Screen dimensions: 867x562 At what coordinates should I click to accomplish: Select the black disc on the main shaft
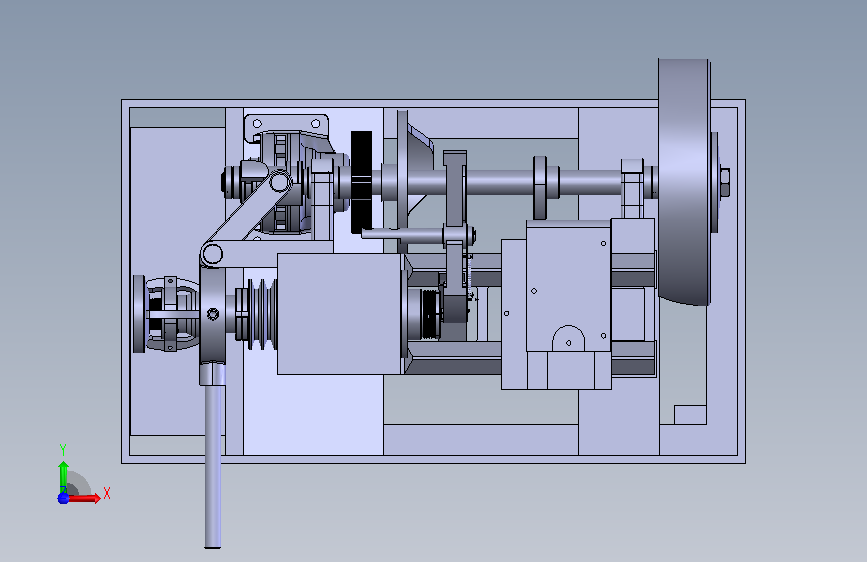[x=362, y=182]
